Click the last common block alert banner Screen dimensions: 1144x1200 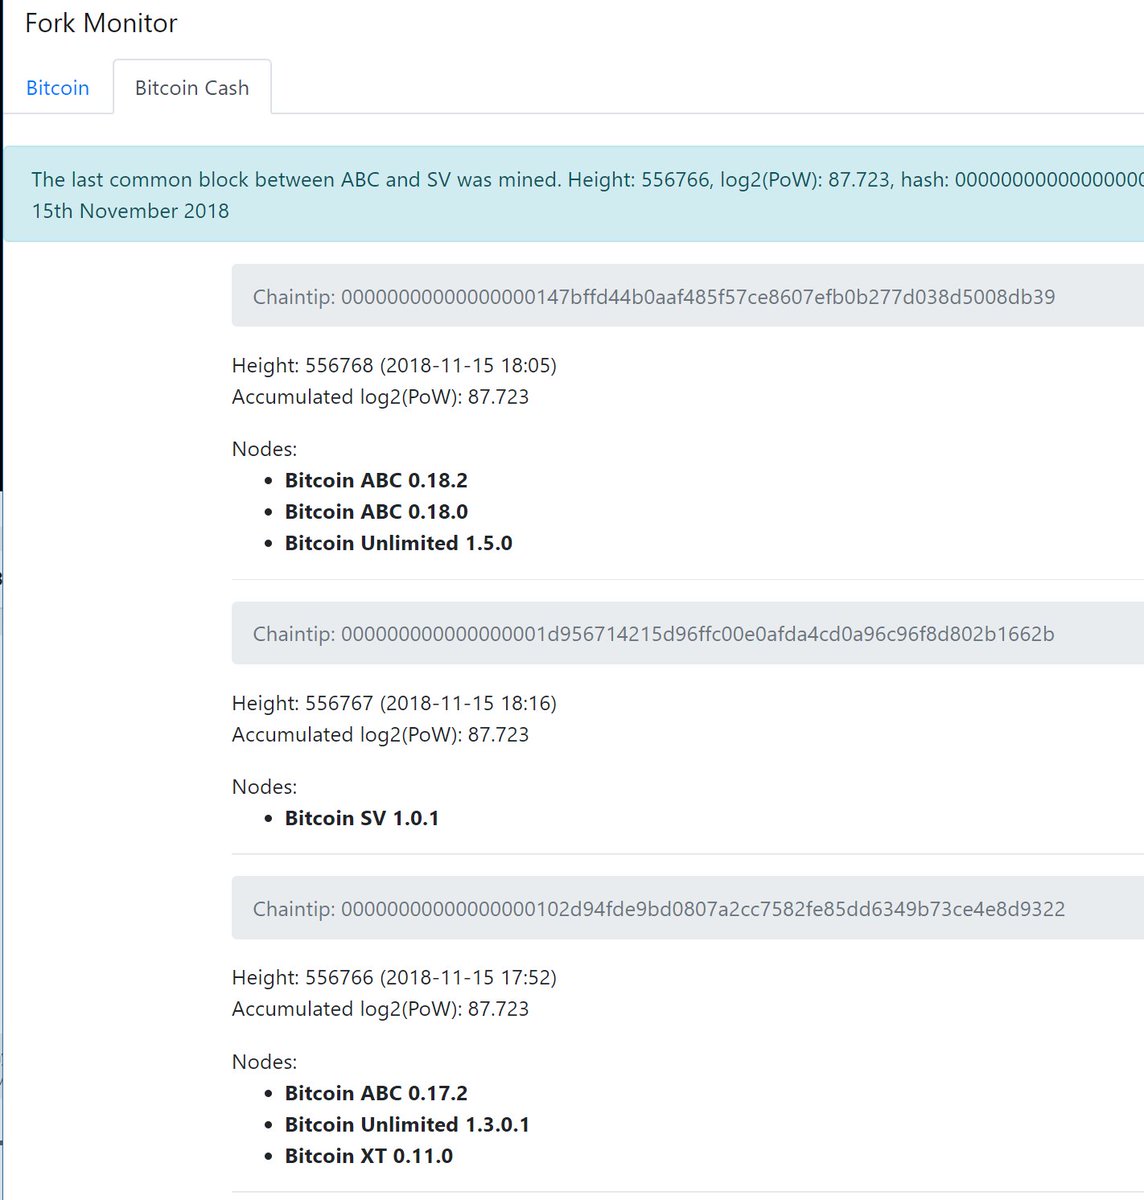574,195
